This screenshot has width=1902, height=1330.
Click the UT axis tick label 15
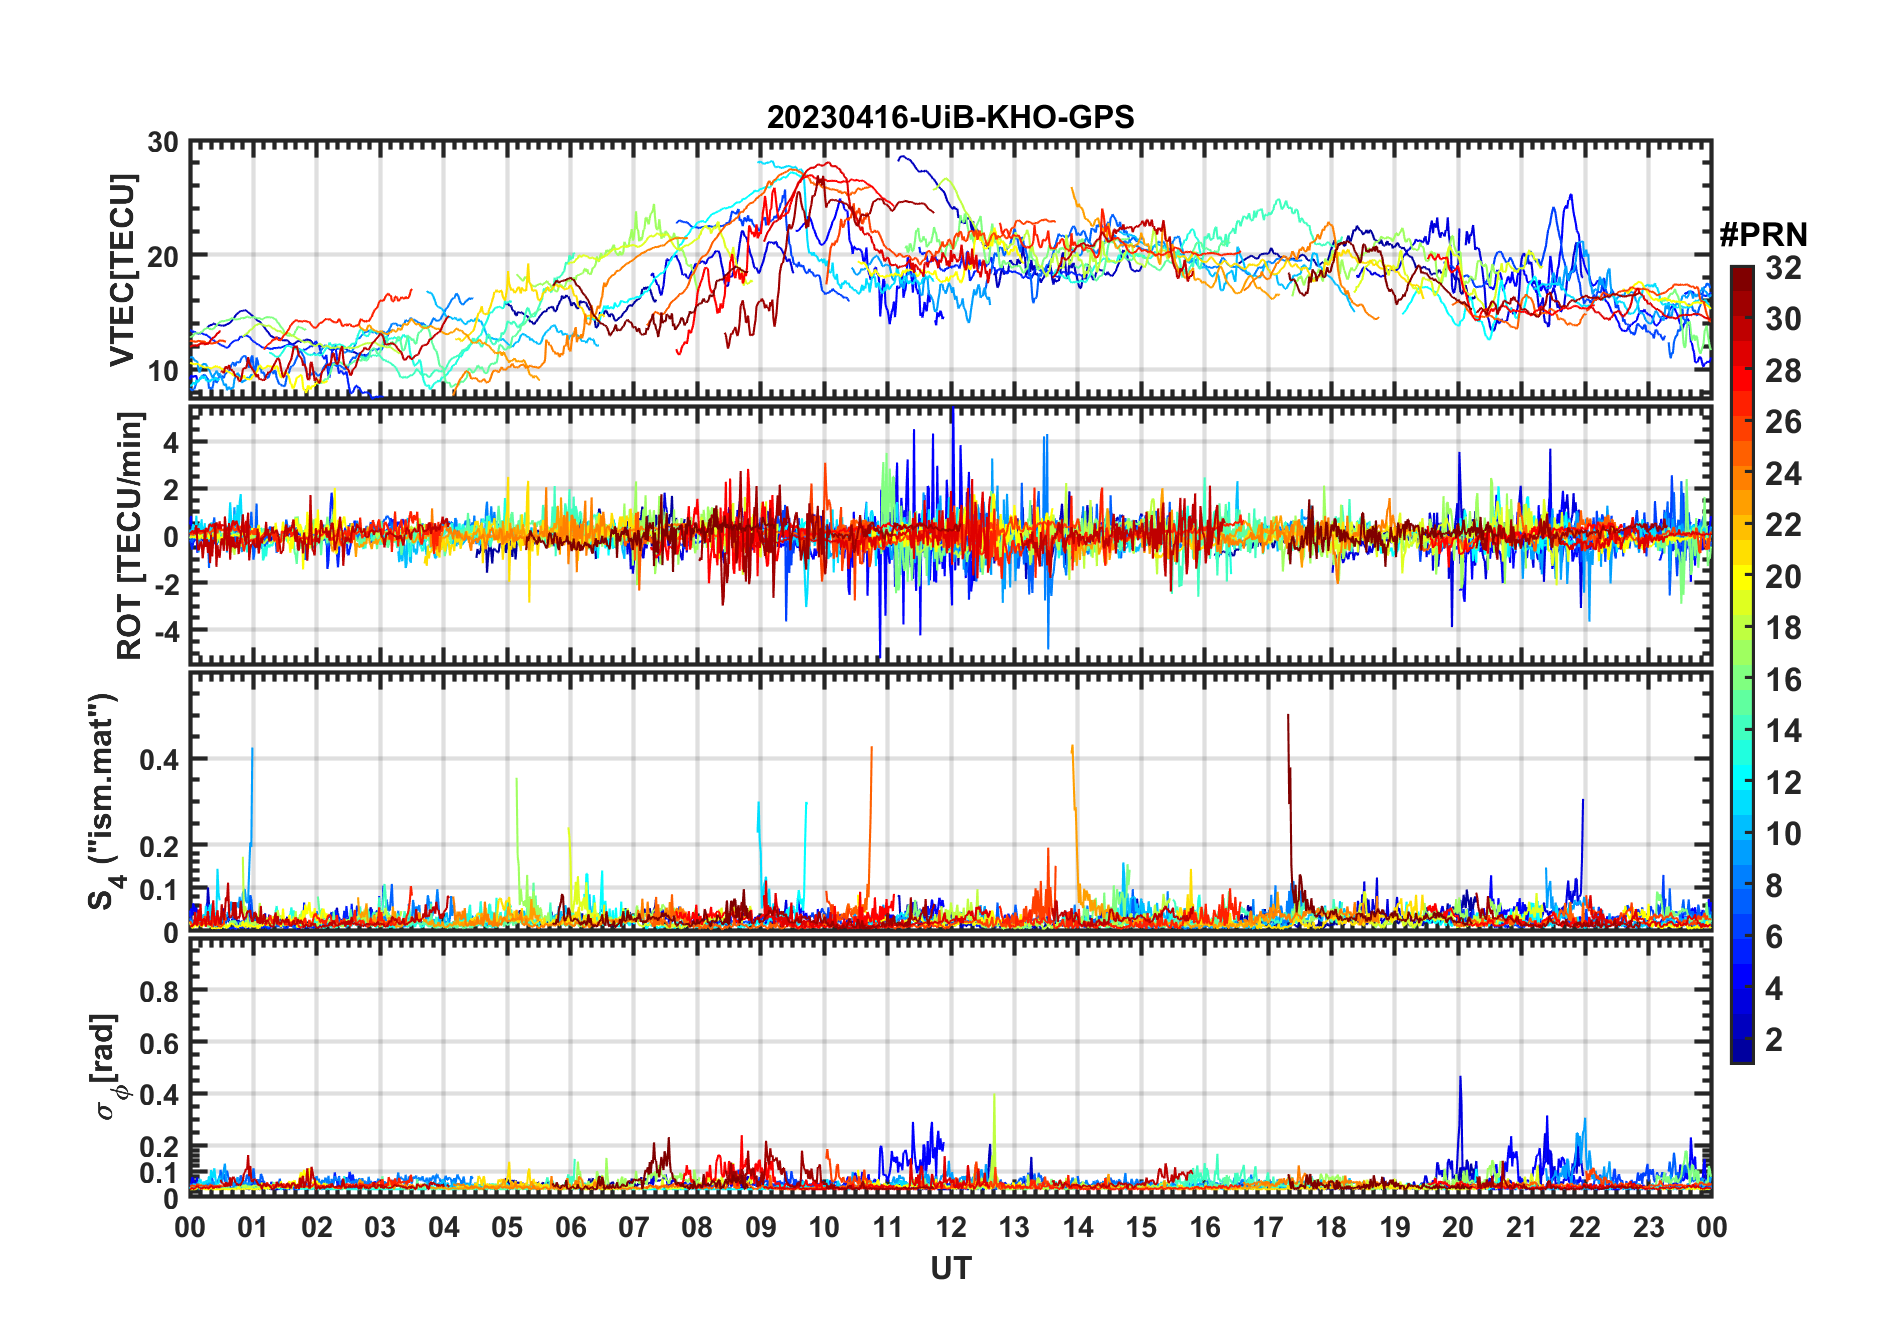[1141, 1227]
